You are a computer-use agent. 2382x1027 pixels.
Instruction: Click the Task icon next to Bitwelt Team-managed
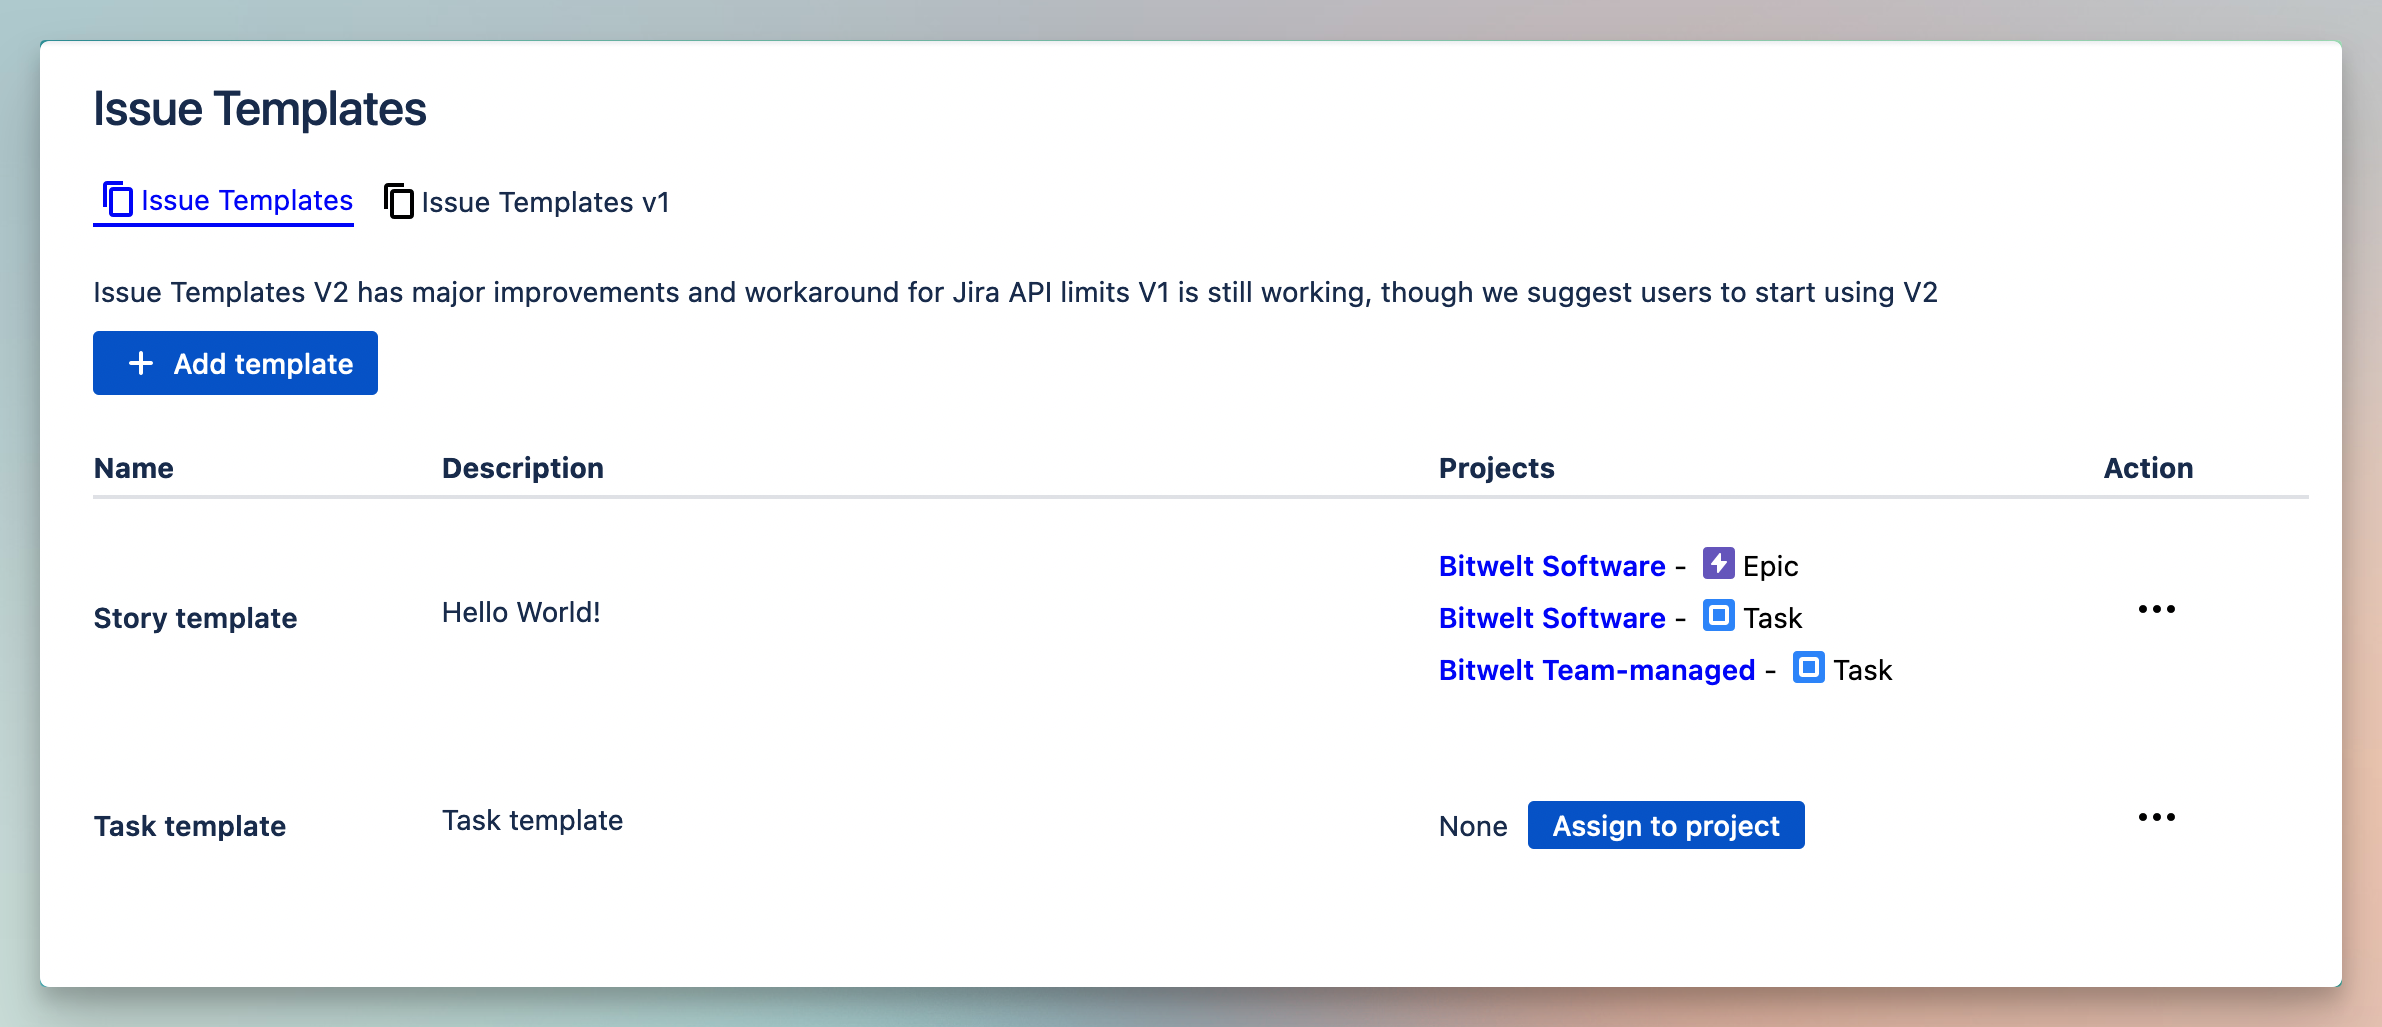(x=1808, y=669)
